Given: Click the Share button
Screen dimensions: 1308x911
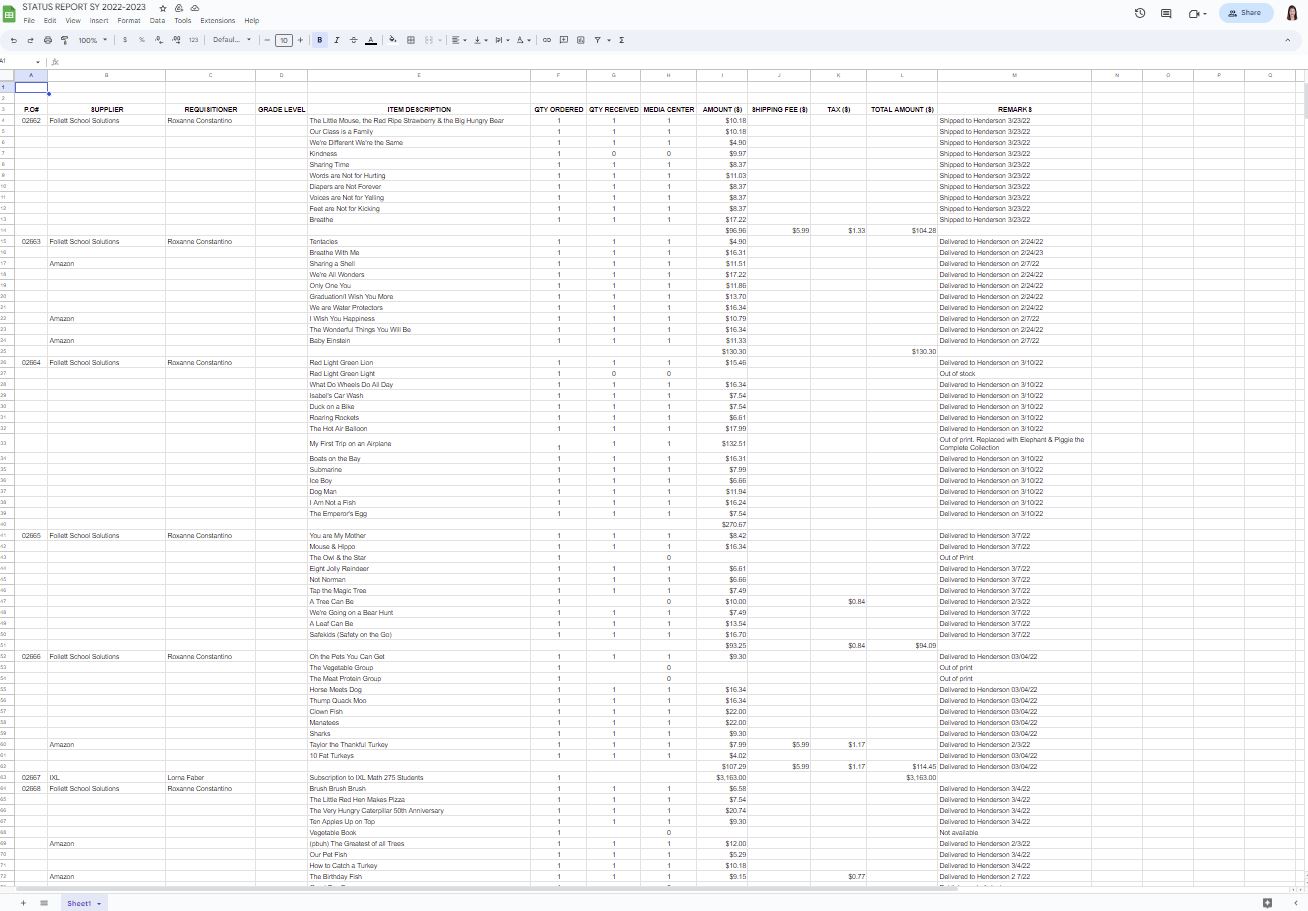Looking at the screenshot, I should 1245,13.
